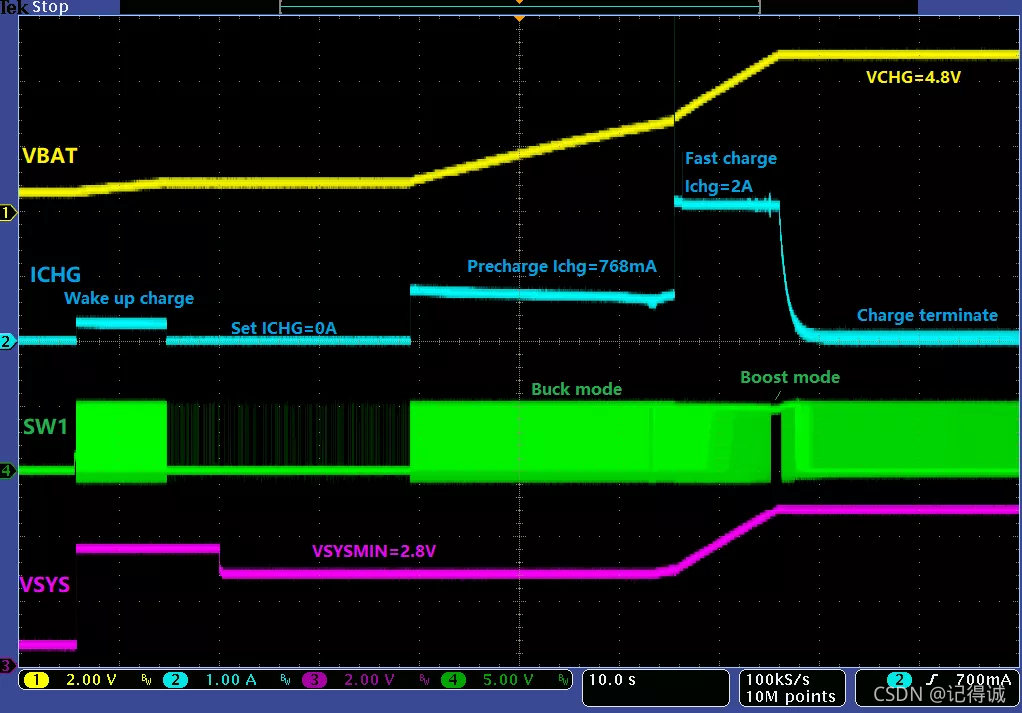
Task: Click the 700mA trigger level readout
Action: pos(983,680)
